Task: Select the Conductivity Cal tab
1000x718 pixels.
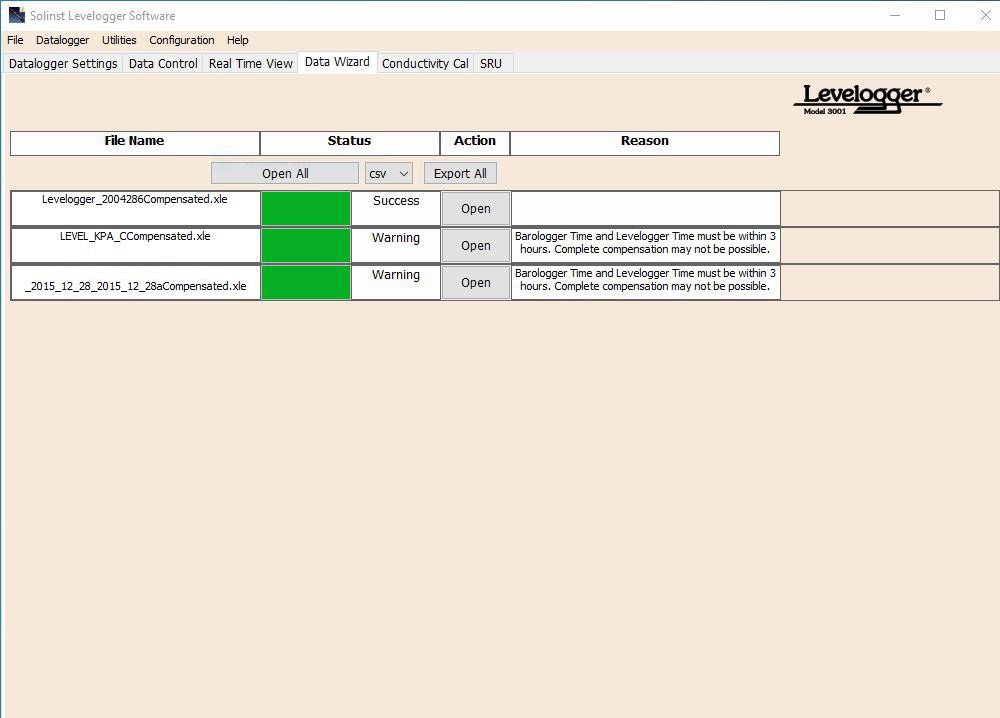Action: click(x=425, y=63)
